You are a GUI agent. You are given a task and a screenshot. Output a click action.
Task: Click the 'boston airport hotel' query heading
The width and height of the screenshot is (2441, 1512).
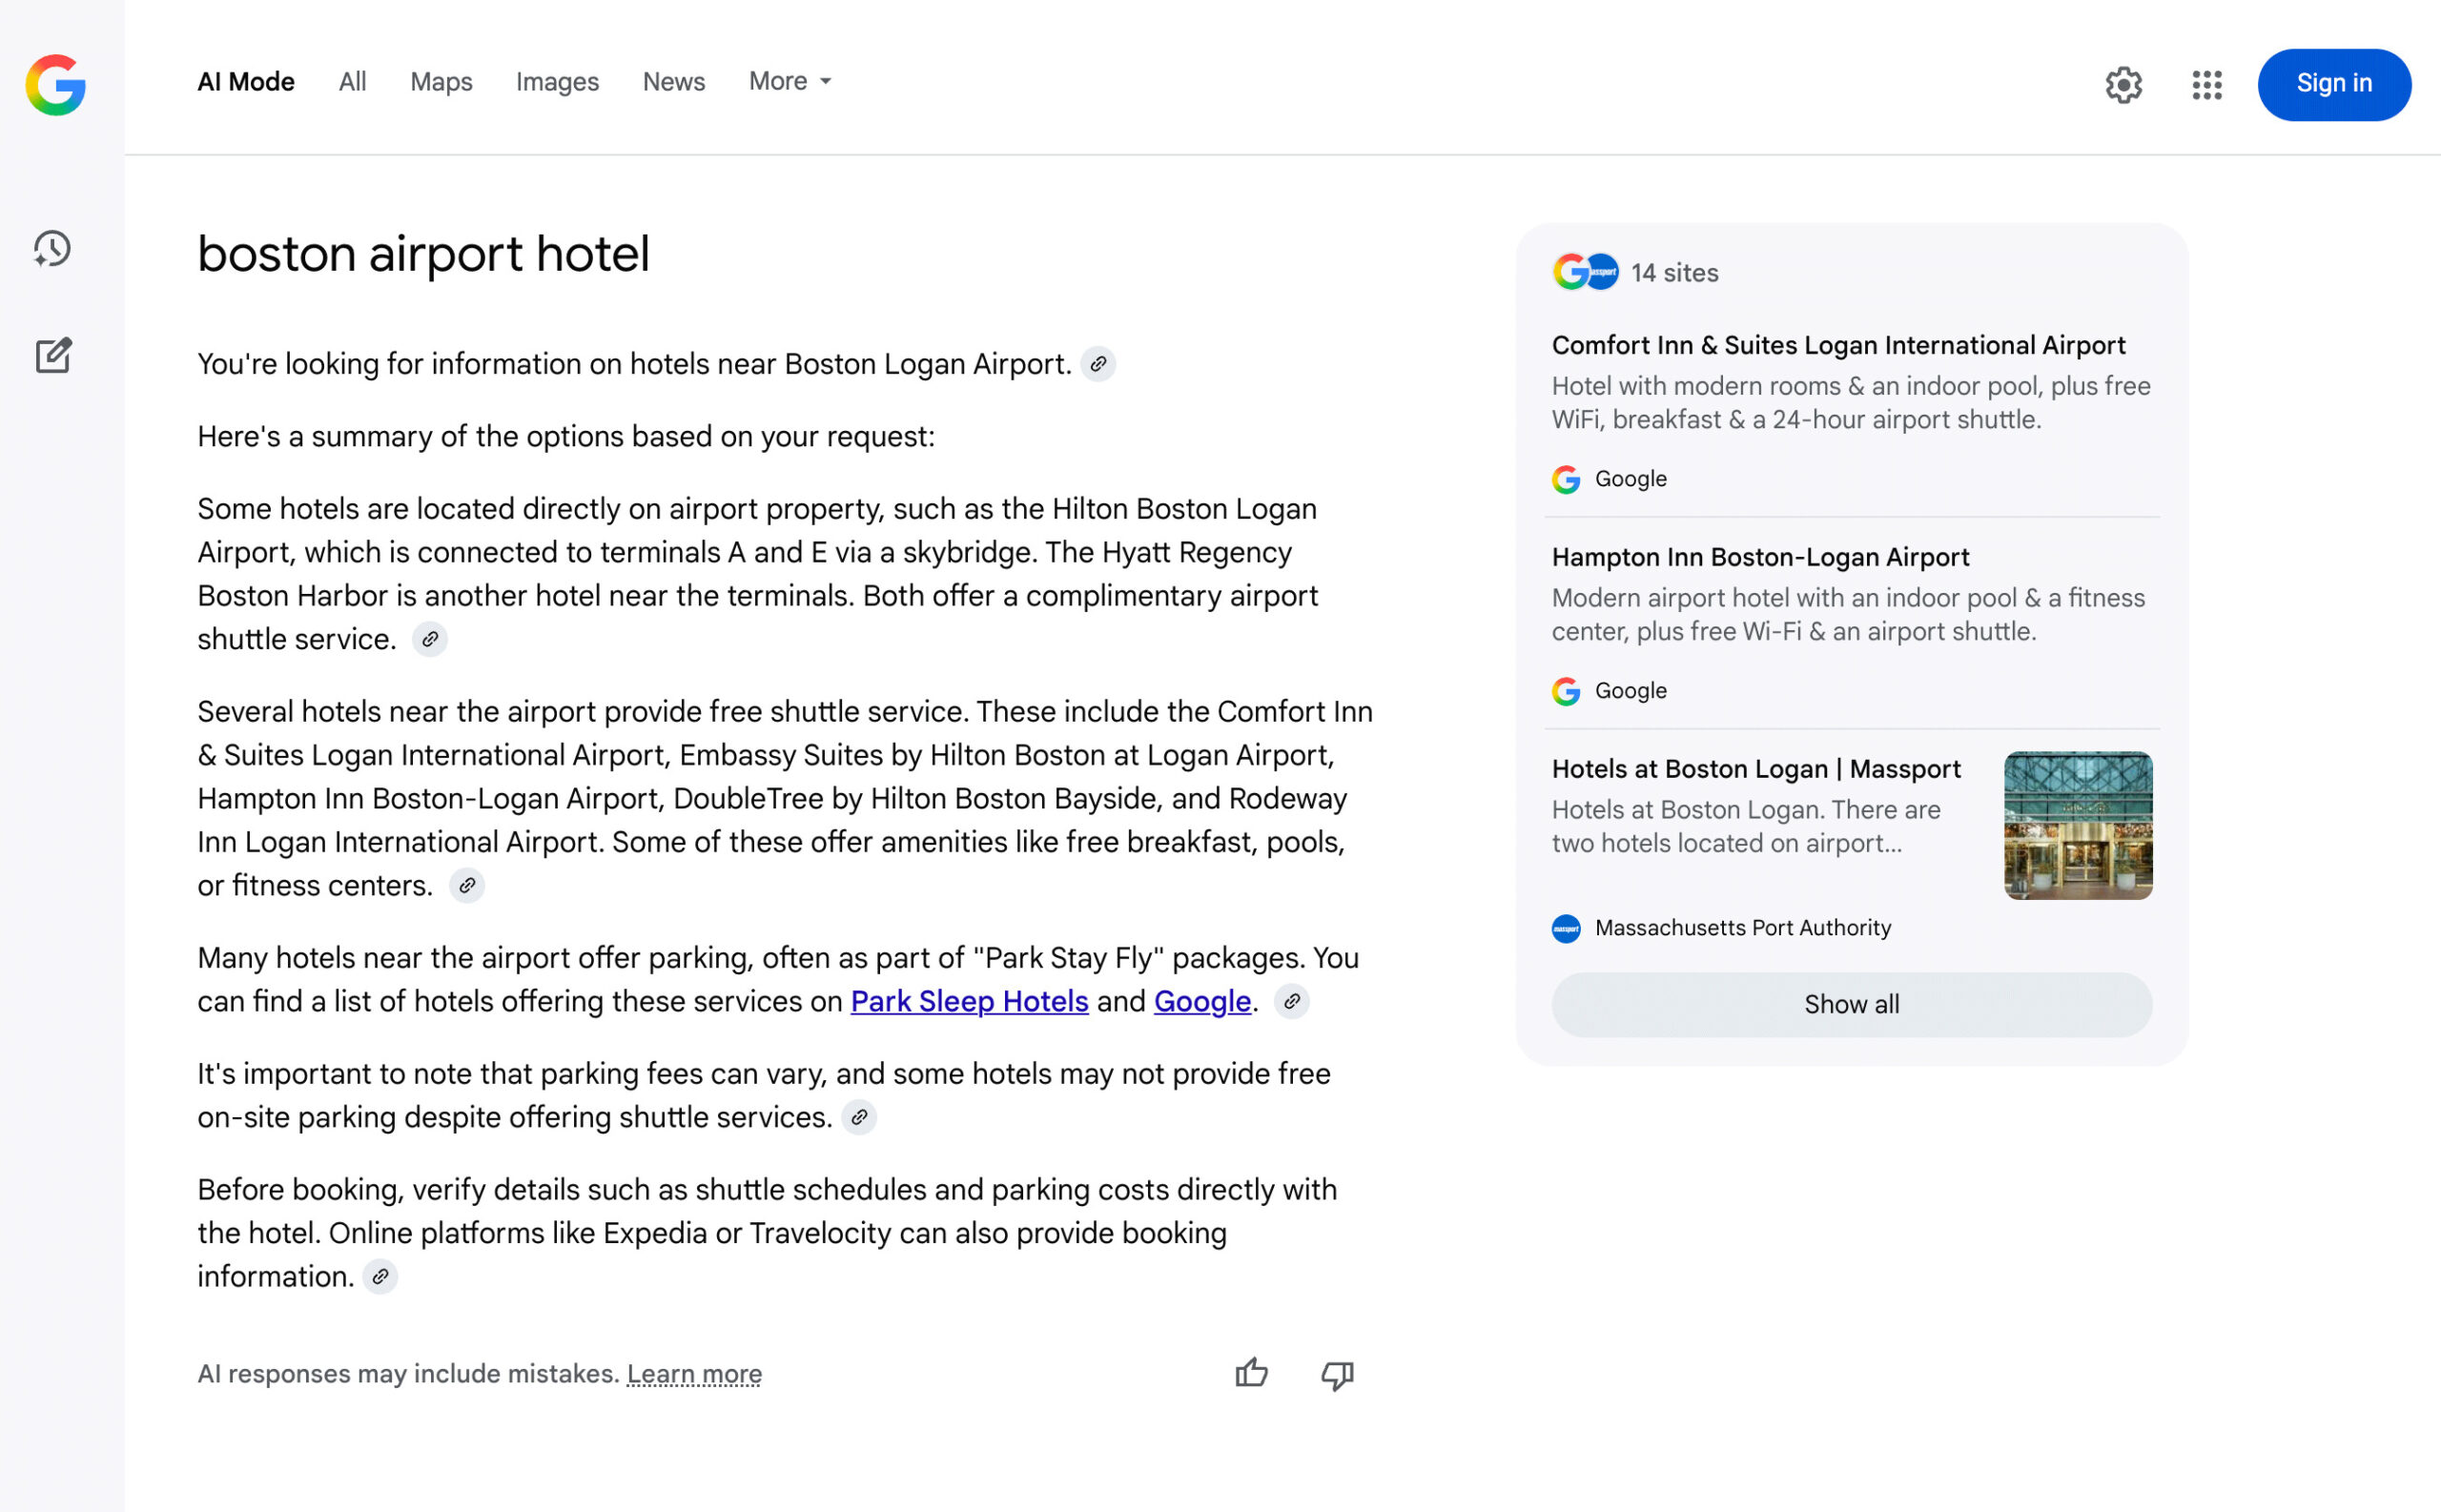[x=423, y=254]
